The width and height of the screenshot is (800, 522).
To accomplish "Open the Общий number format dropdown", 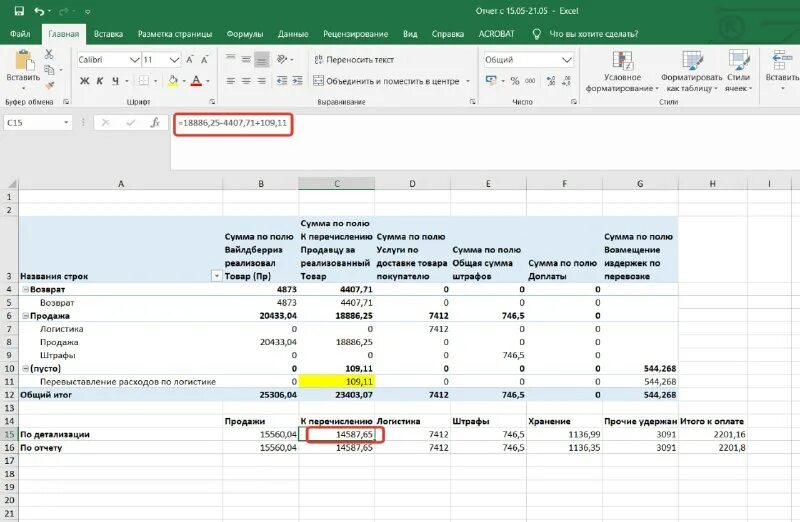I will click(567, 60).
